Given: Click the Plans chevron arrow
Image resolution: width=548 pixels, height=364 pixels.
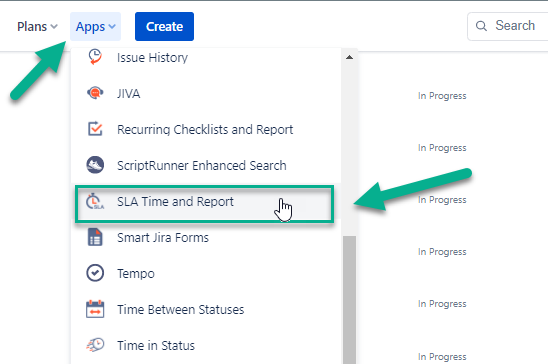Looking at the screenshot, I should (54, 27).
